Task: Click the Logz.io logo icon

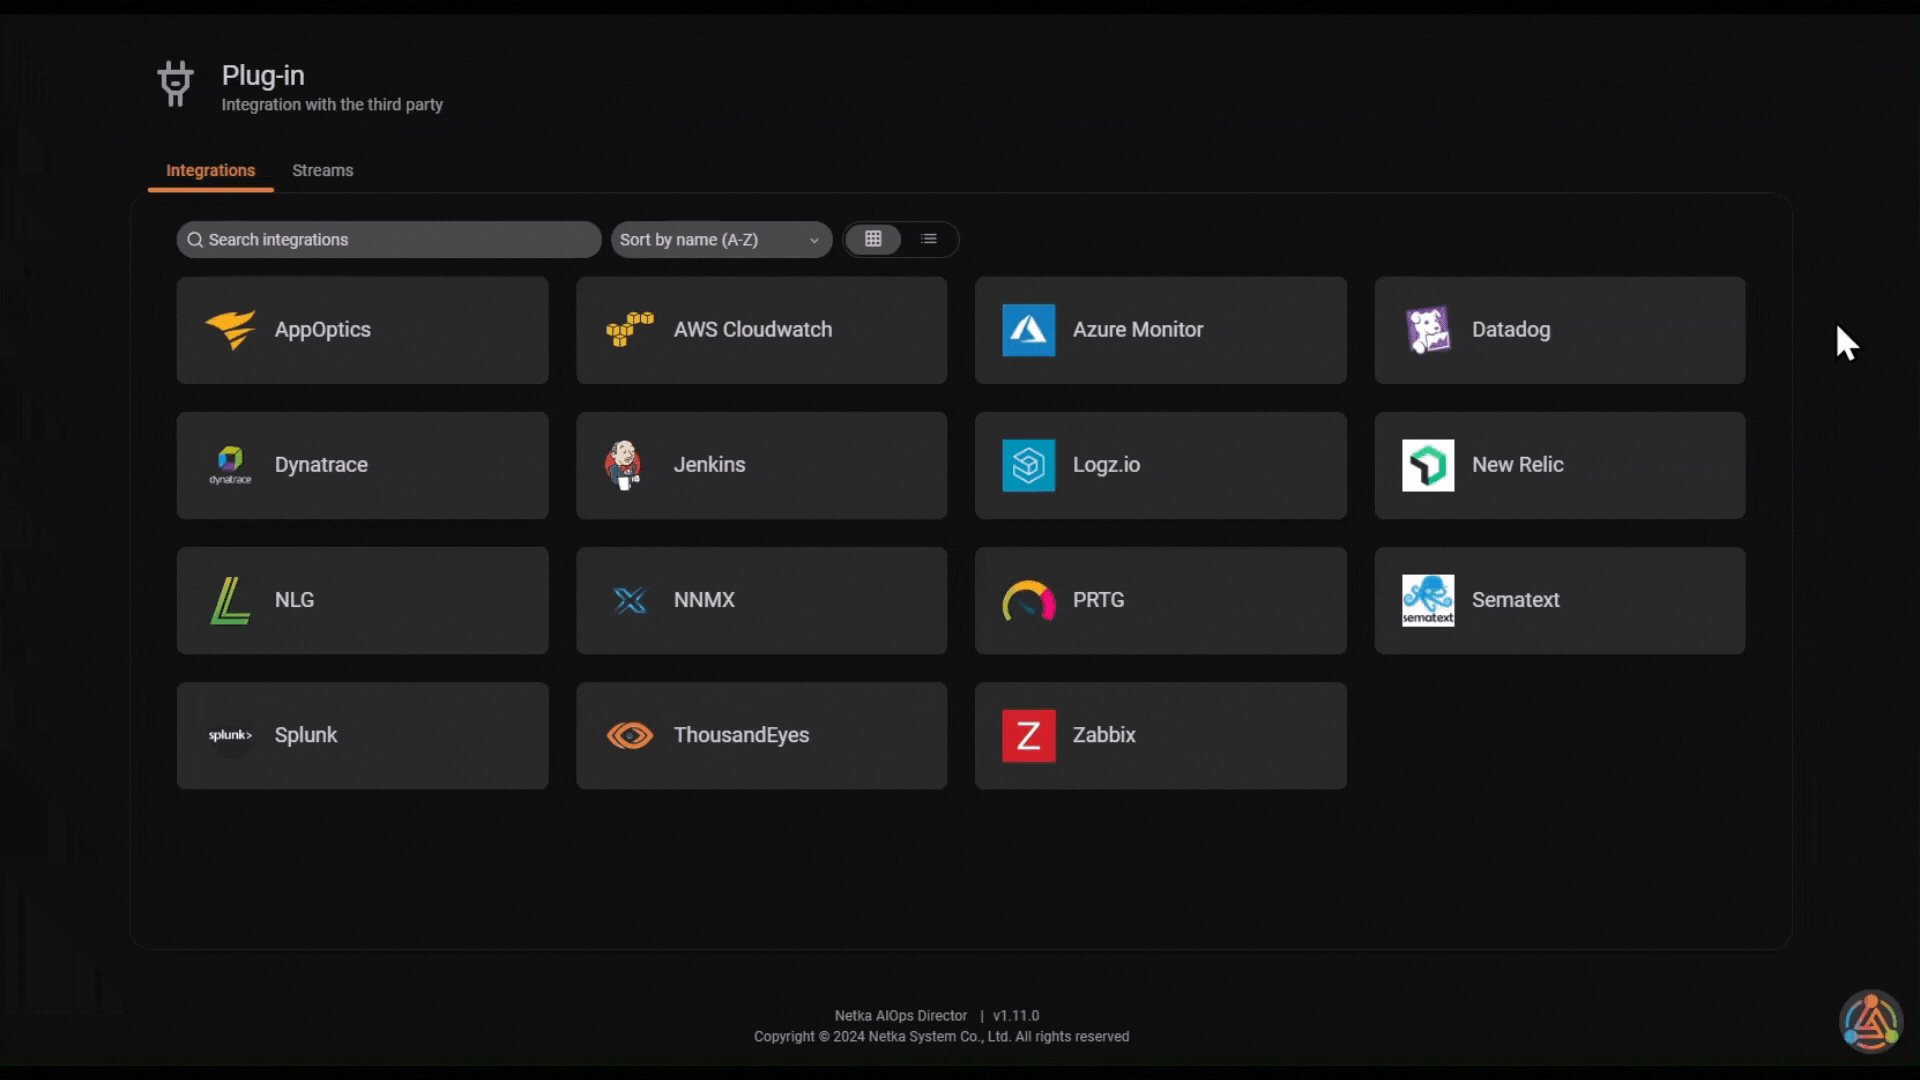Action: 1028,465
